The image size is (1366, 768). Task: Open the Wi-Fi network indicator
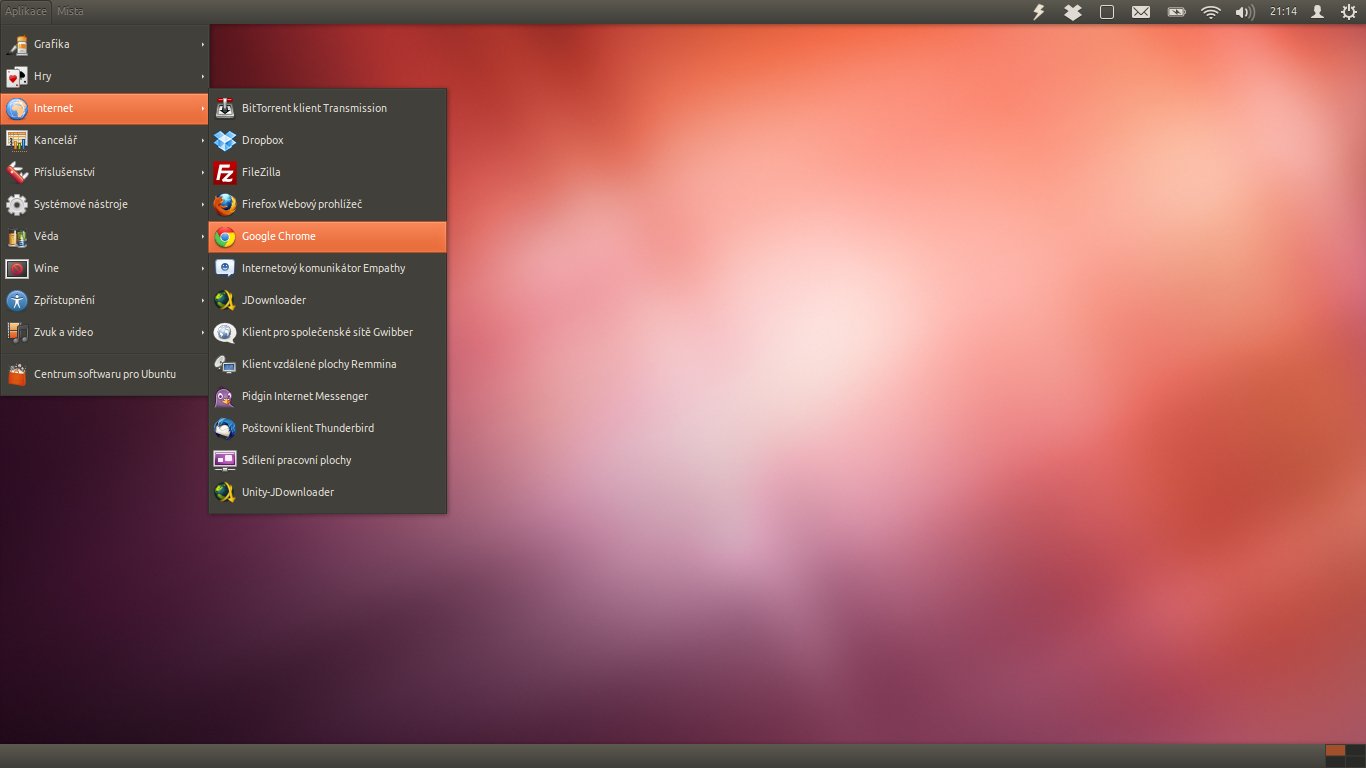(x=1211, y=12)
